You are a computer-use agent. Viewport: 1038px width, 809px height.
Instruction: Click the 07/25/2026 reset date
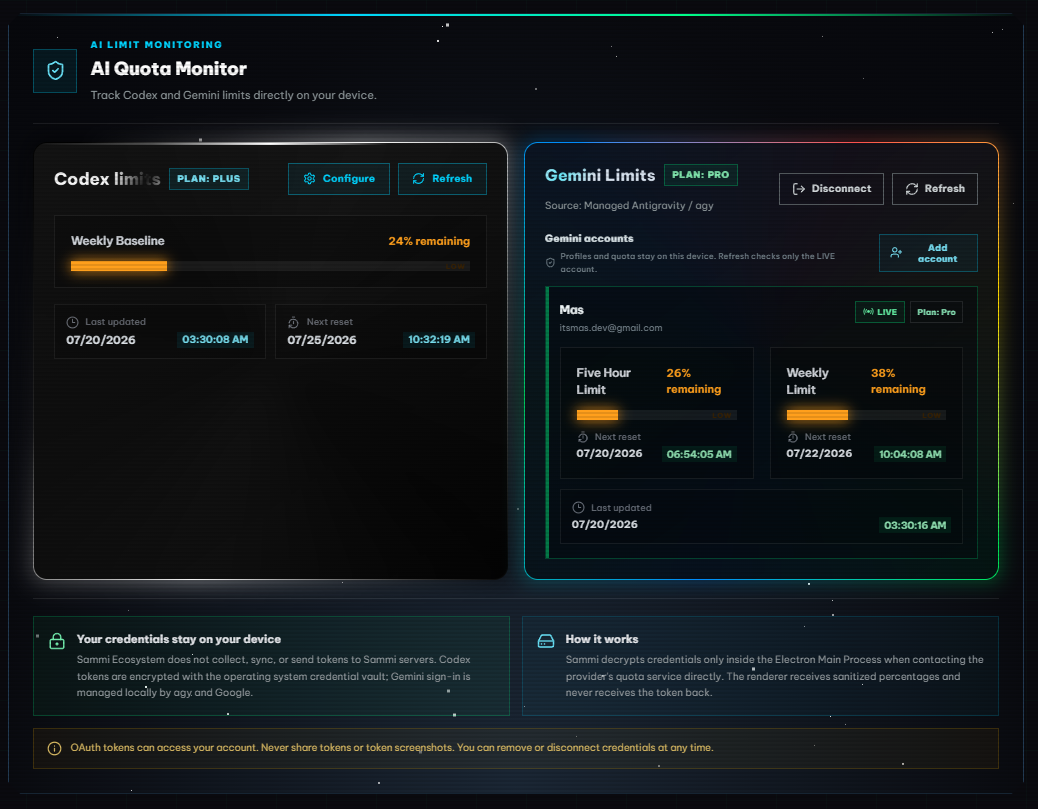pos(322,340)
